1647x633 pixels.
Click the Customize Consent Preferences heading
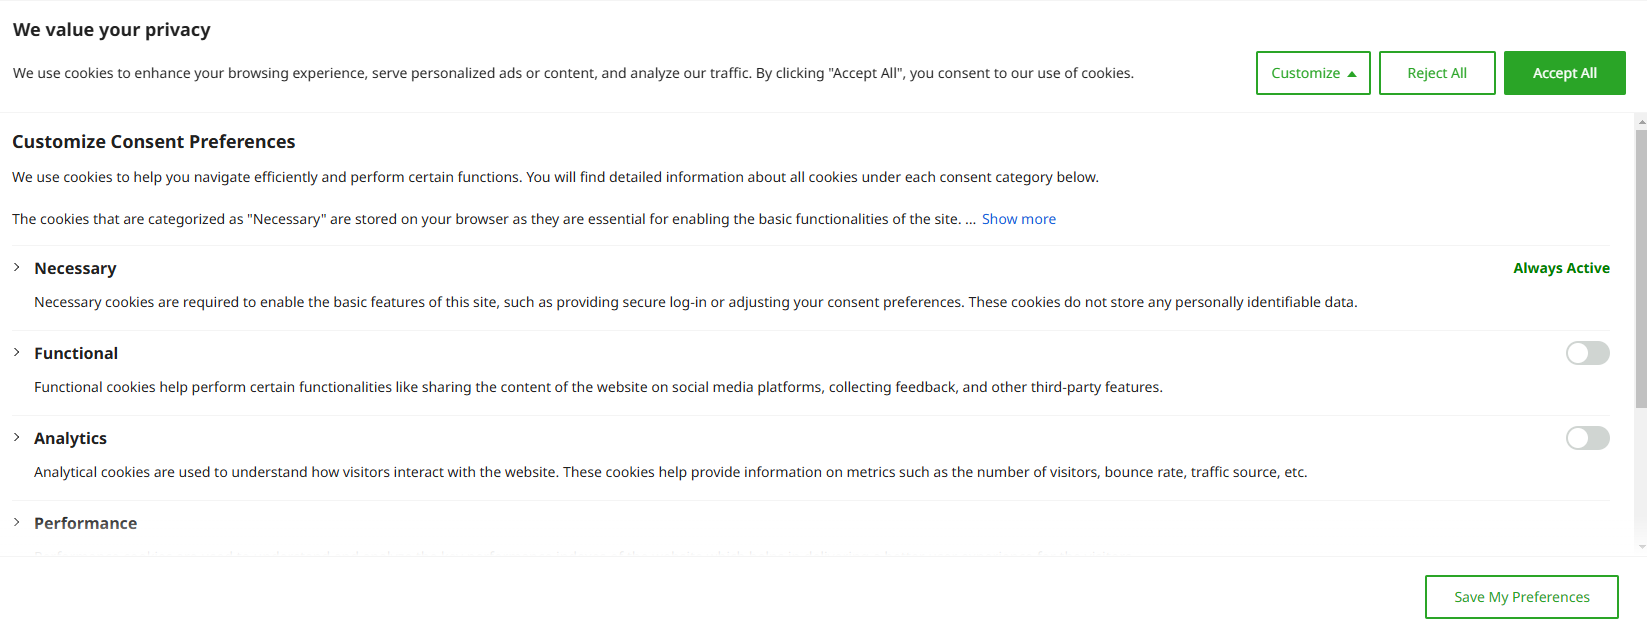[154, 142]
